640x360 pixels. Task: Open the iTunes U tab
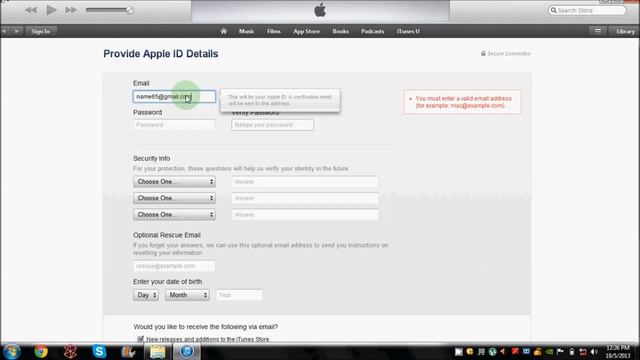[x=408, y=31]
